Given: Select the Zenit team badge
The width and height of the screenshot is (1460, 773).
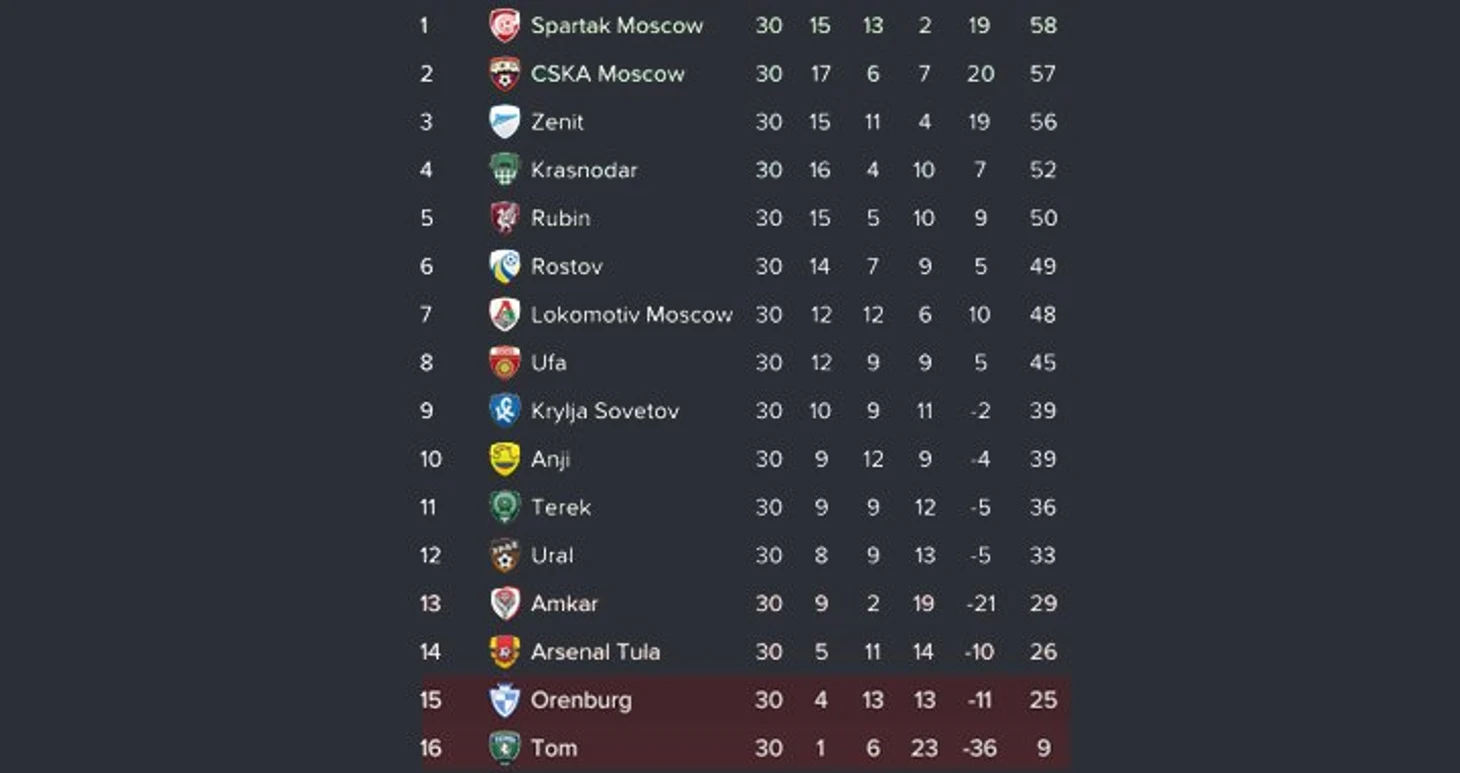Looking at the screenshot, I should click(504, 121).
